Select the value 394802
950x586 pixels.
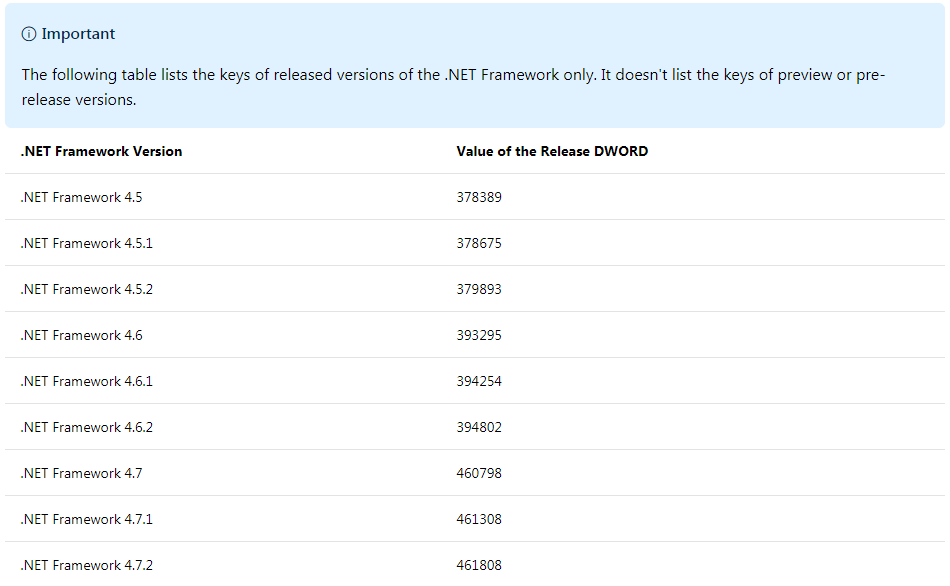pos(479,428)
